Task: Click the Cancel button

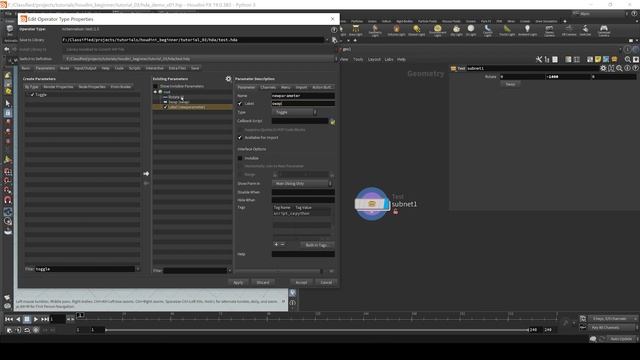Action: (326, 282)
